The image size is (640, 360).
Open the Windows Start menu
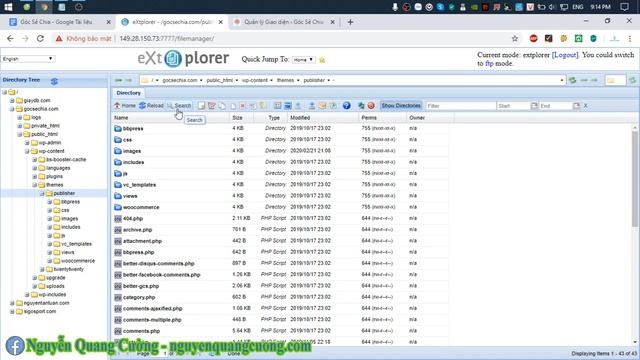point(8,7)
